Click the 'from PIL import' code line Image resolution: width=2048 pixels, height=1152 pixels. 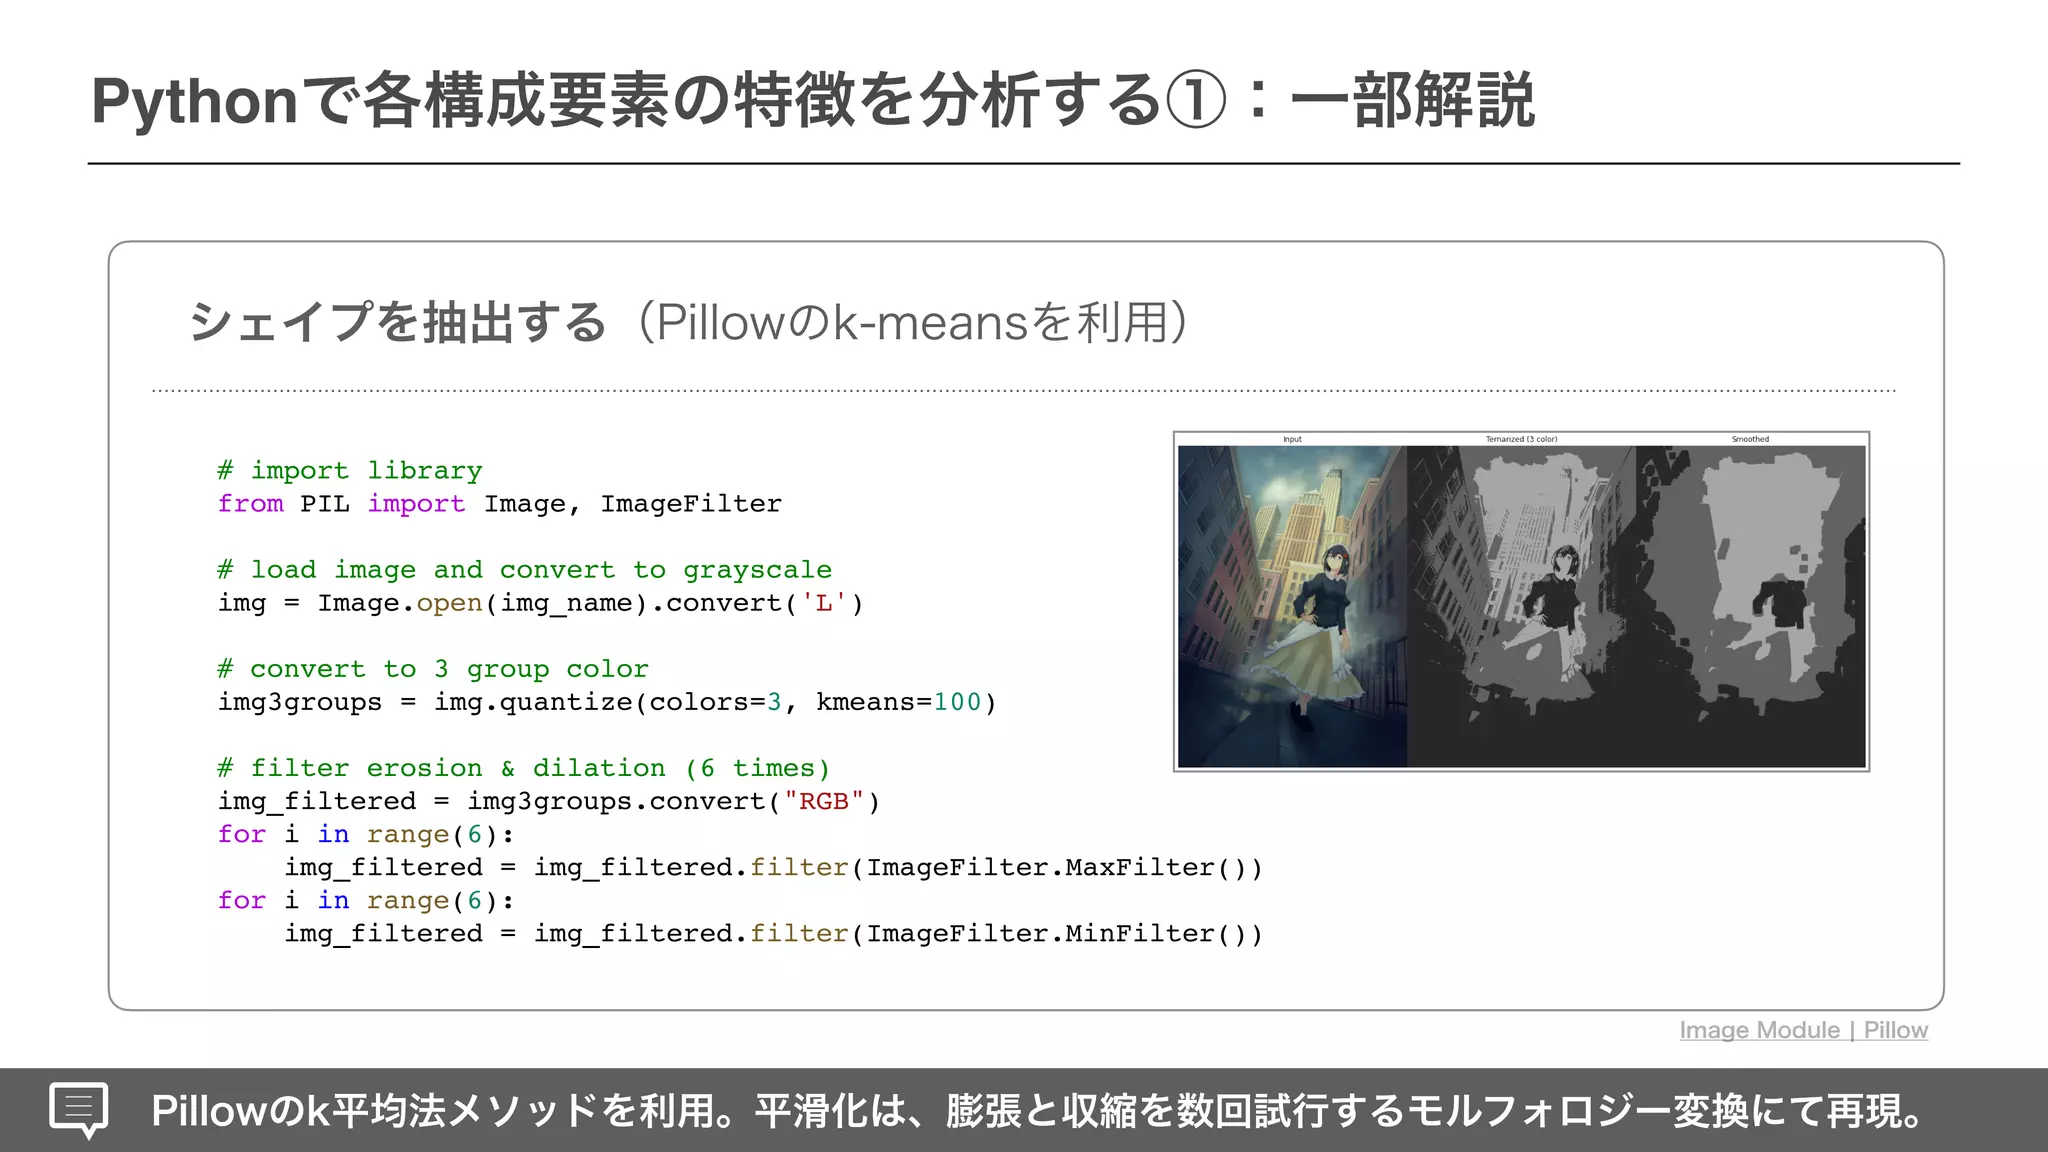[x=500, y=503]
